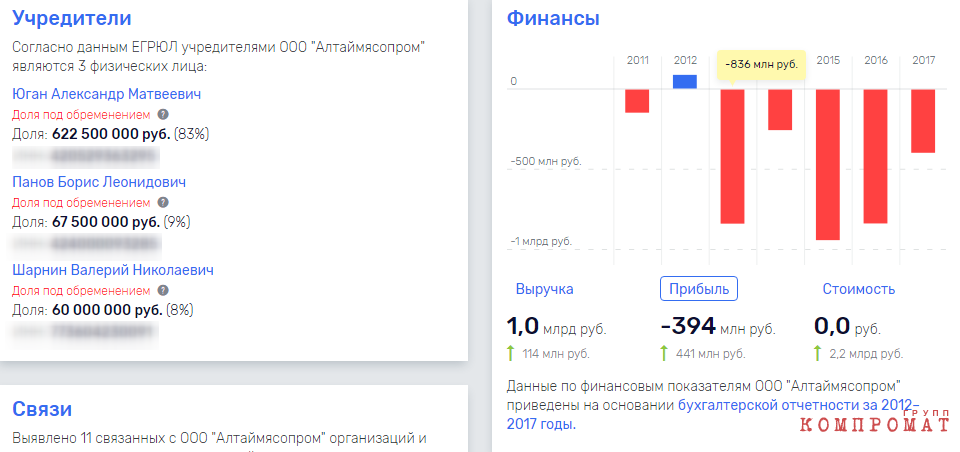The height and width of the screenshot is (452, 960).
Task: Click the -836 млн руб. tooltip
Action: [x=761, y=65]
